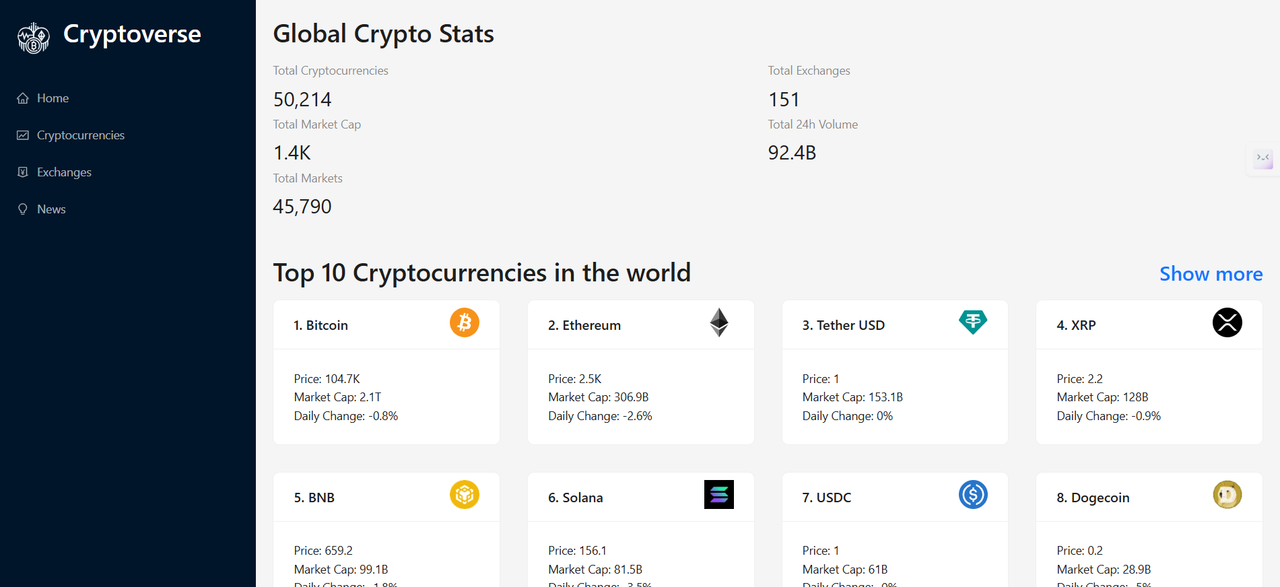The image size is (1280, 587).
Task: Click the Show more link
Action: point(1210,274)
